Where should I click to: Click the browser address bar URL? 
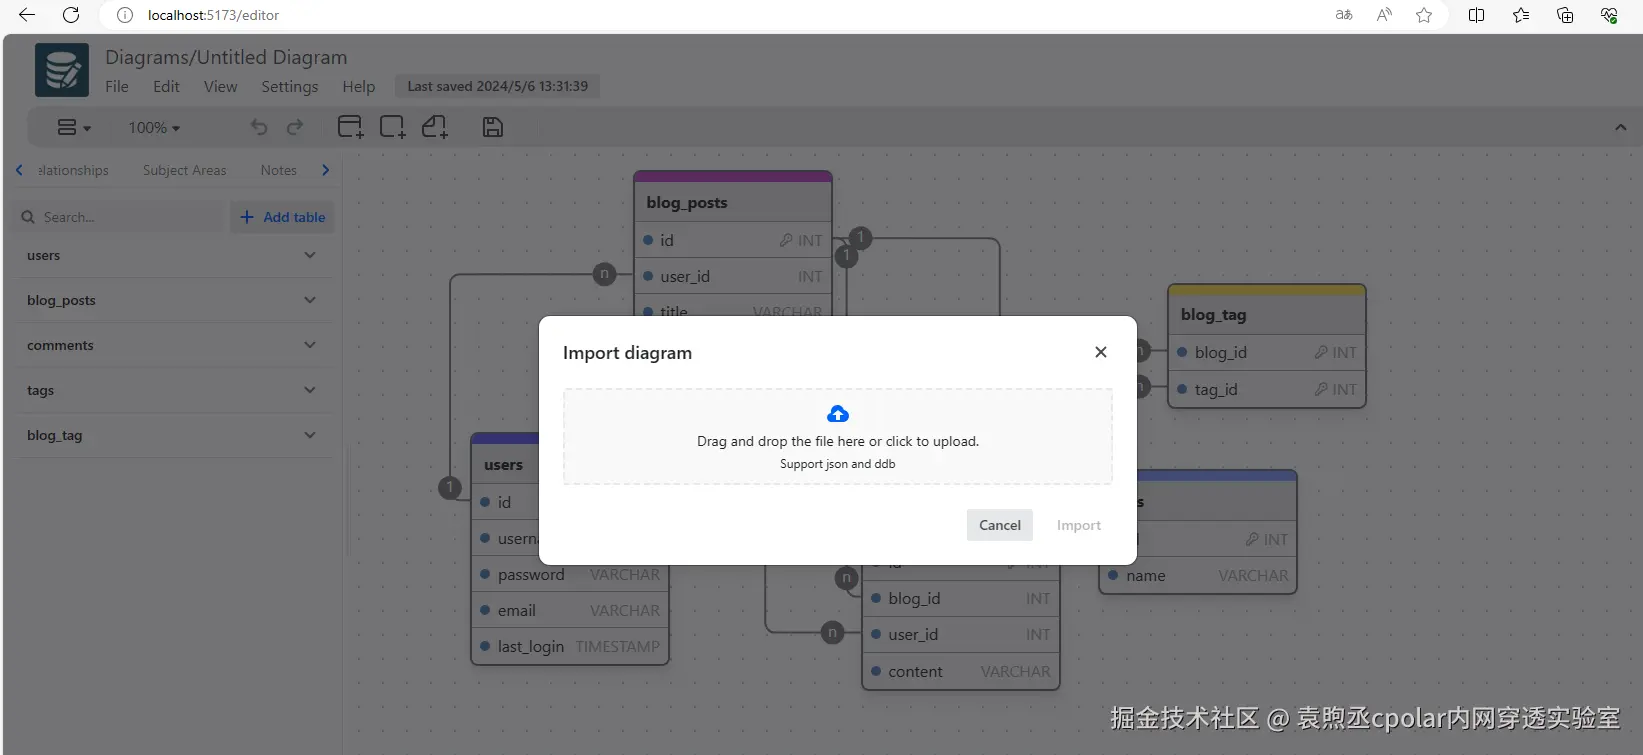(x=213, y=15)
